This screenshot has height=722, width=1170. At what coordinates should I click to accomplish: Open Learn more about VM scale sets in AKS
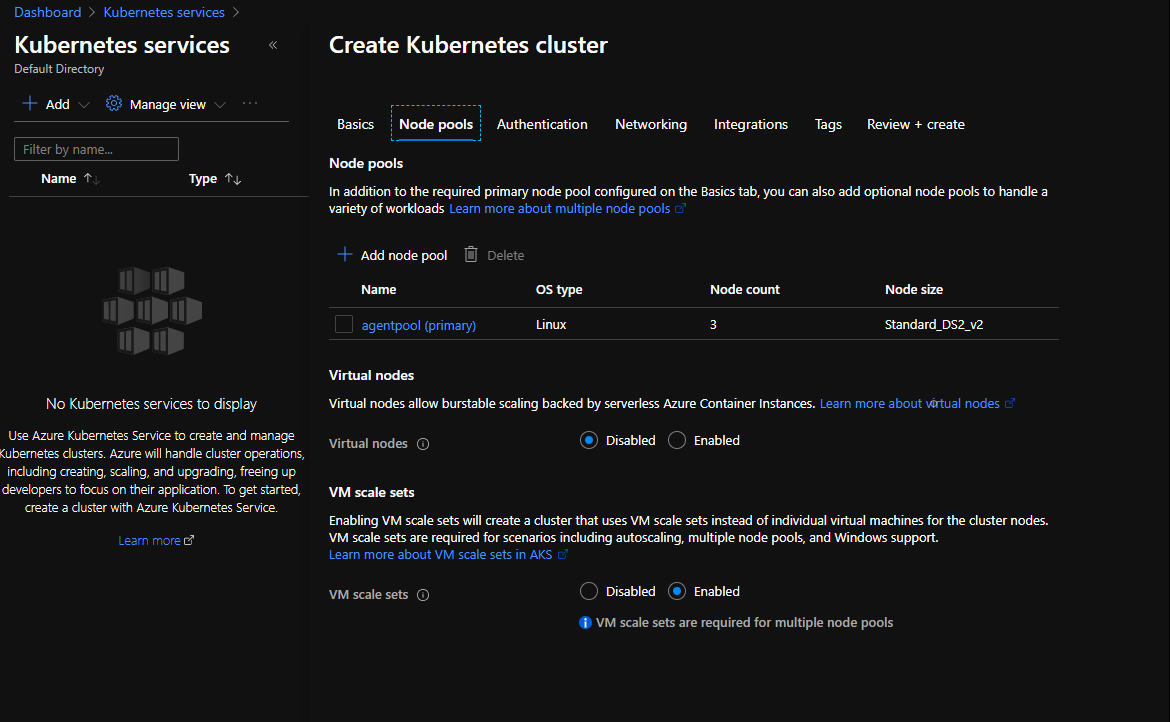440,554
